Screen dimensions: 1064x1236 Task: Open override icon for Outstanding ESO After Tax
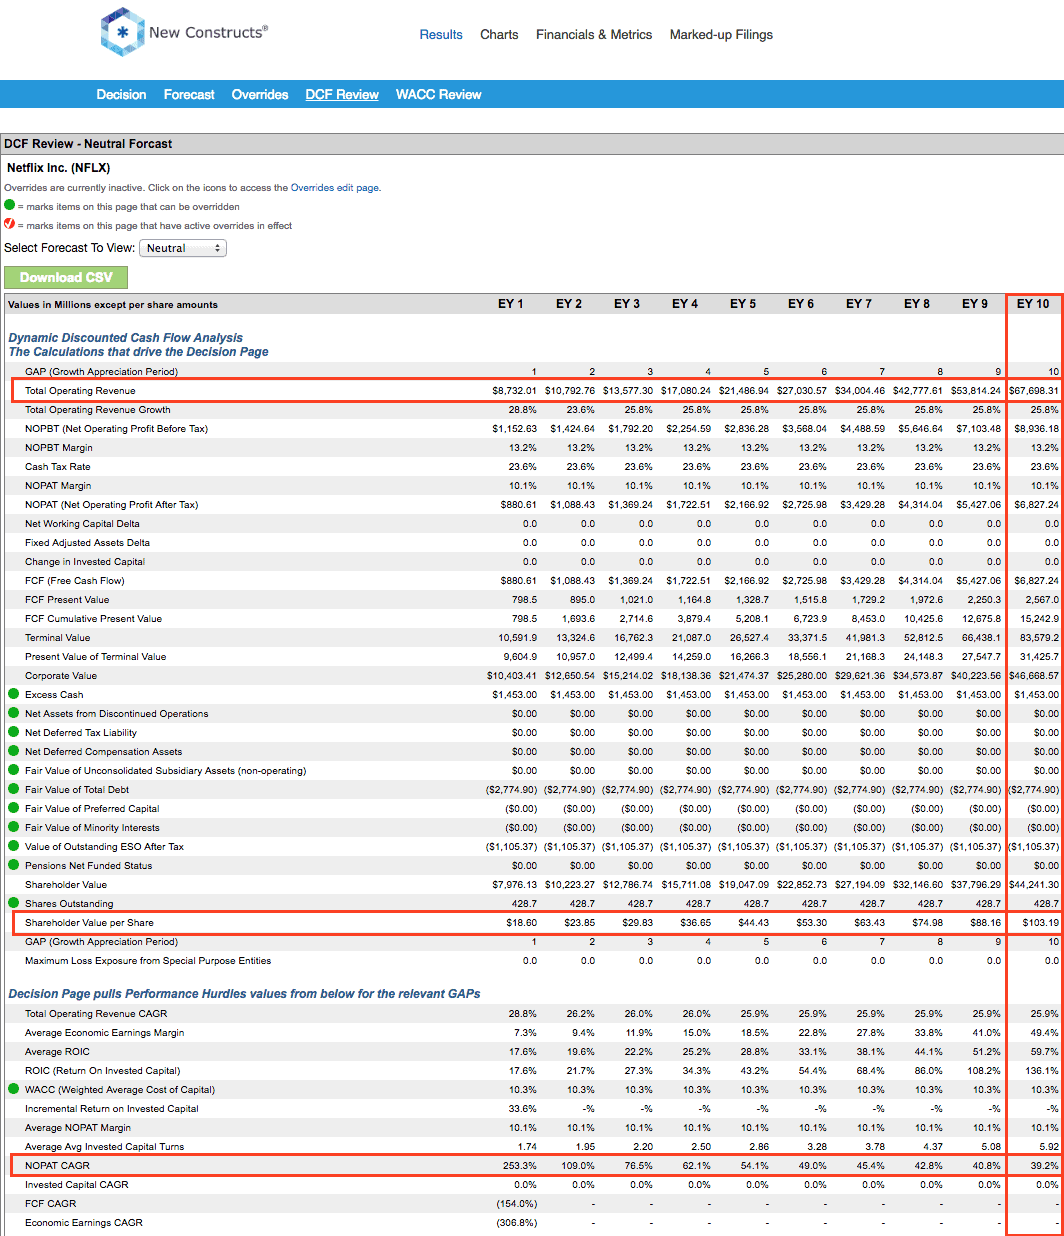pyautogui.click(x=14, y=846)
